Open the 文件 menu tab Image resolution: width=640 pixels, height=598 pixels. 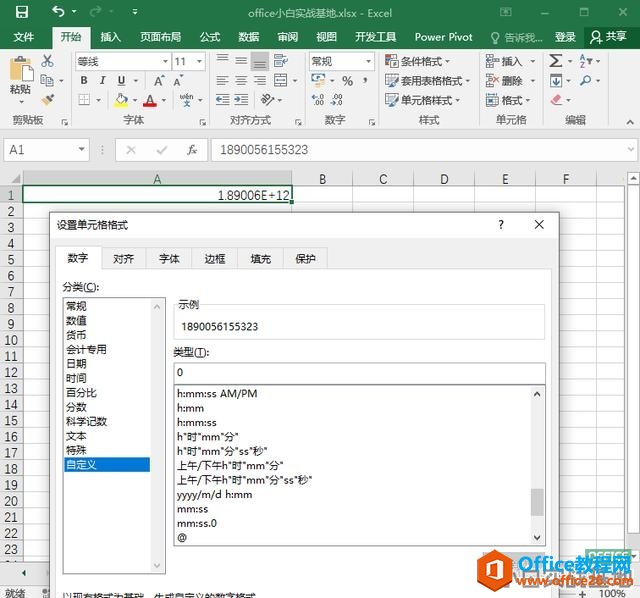tap(23, 37)
